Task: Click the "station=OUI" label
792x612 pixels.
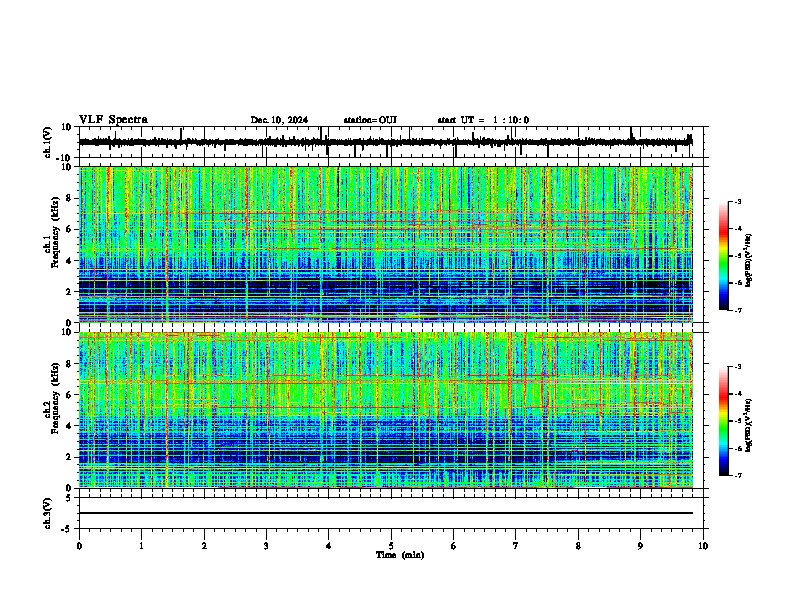Action: click(370, 120)
